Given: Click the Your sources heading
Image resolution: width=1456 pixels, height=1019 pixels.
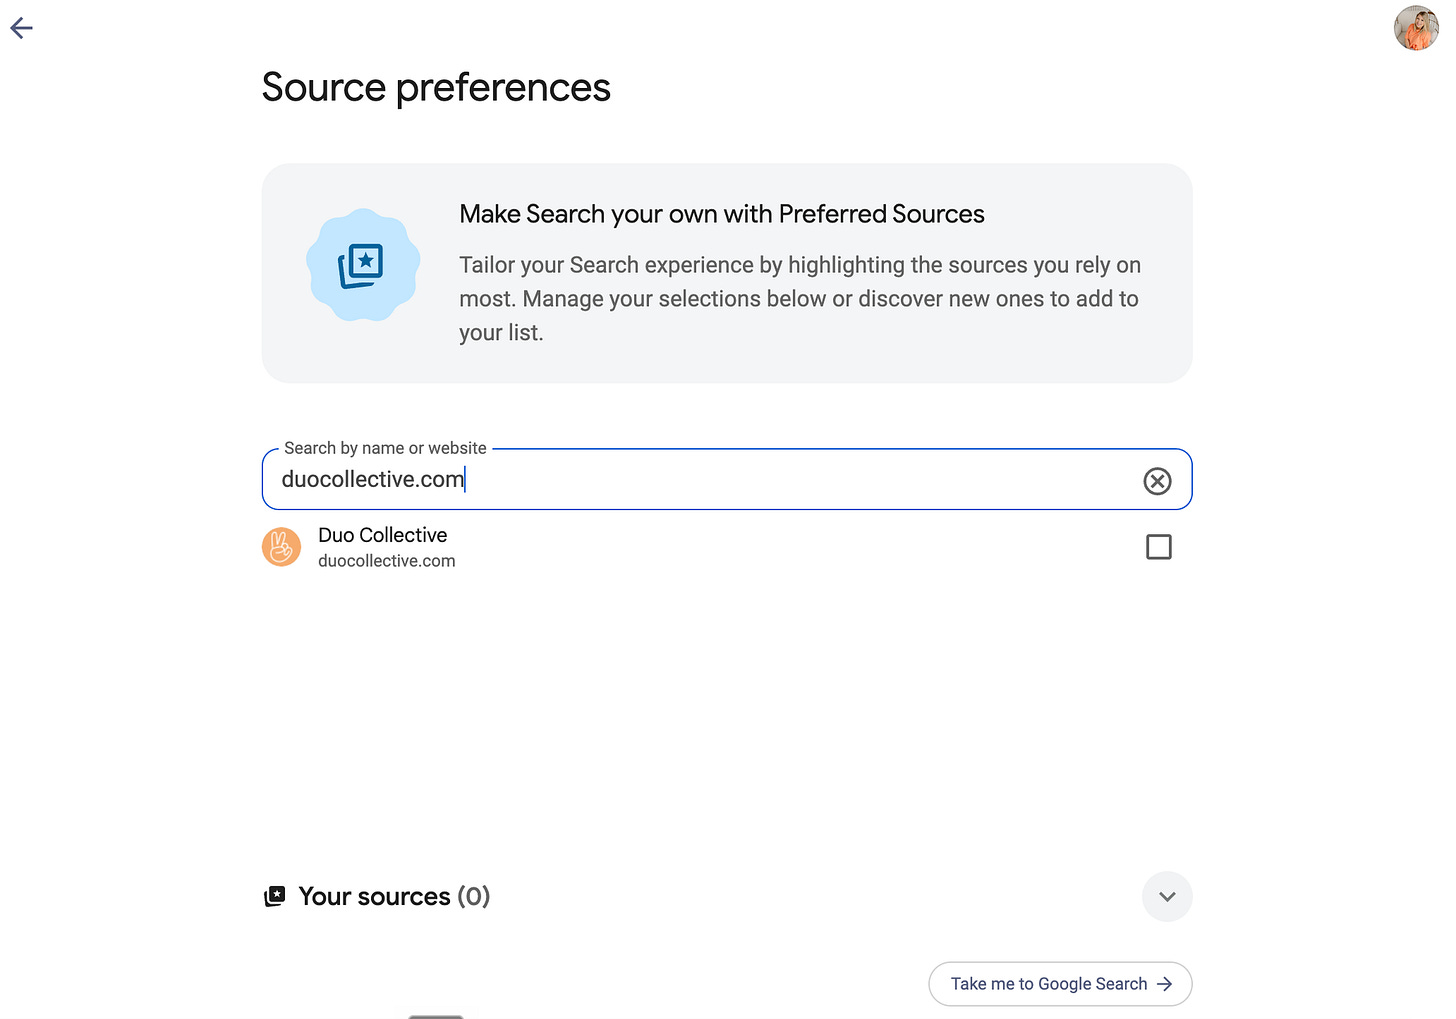Looking at the screenshot, I should pyautogui.click(x=374, y=896).
